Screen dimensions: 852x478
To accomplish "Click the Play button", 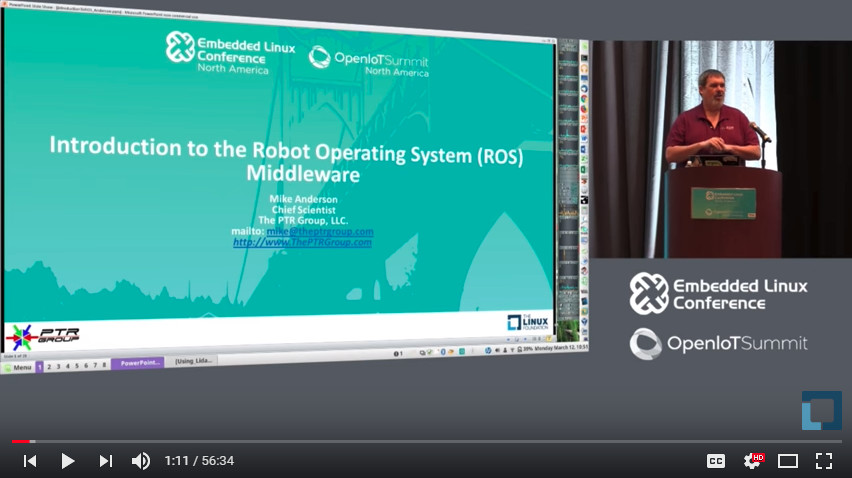I will pos(67,461).
